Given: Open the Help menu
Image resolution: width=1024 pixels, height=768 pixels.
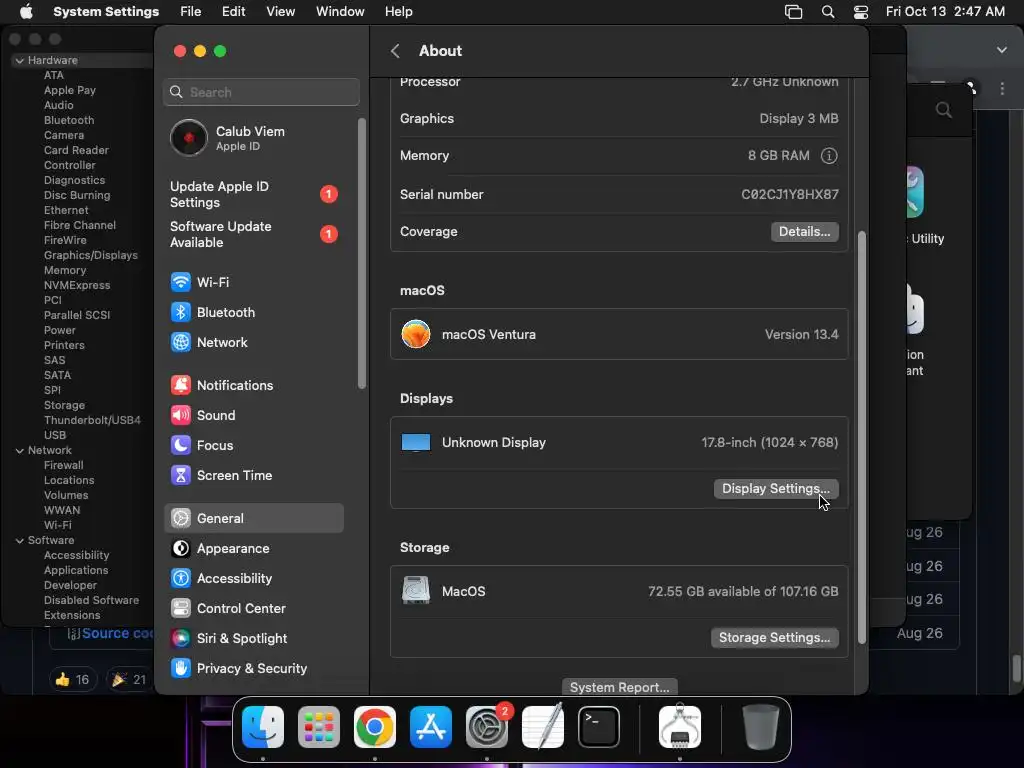Looking at the screenshot, I should point(398,12).
